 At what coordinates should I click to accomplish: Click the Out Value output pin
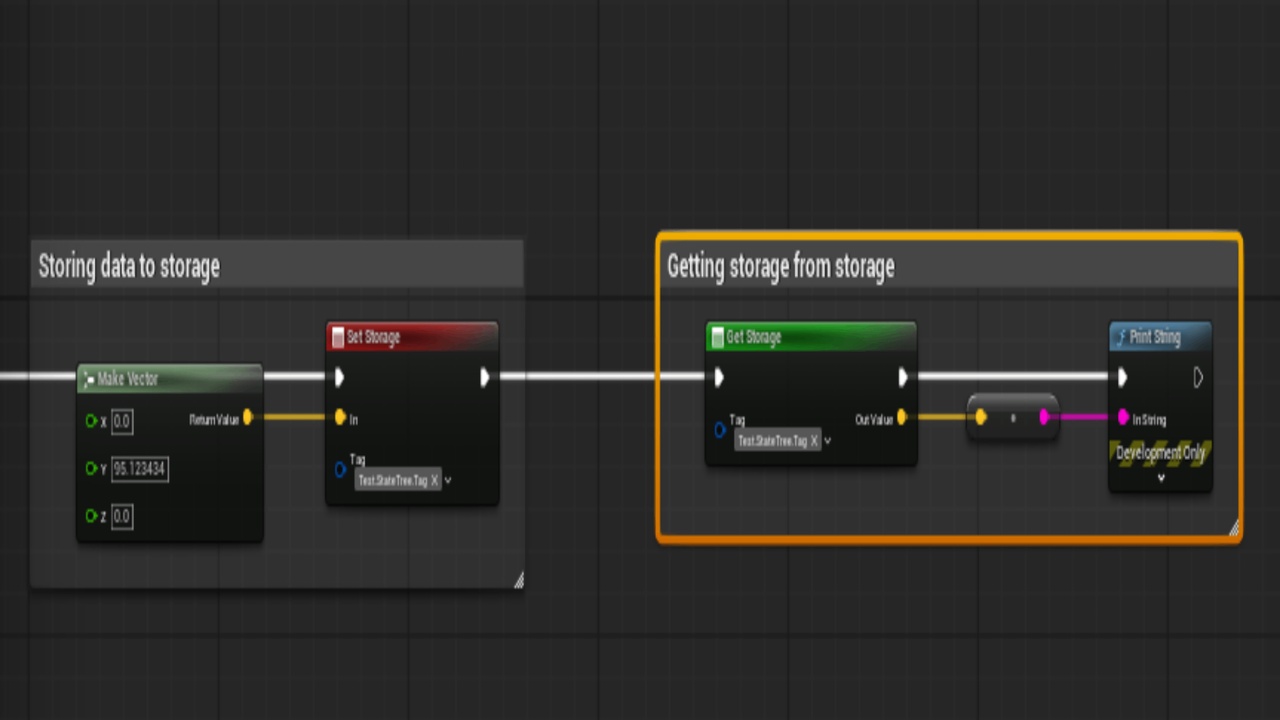(902, 418)
